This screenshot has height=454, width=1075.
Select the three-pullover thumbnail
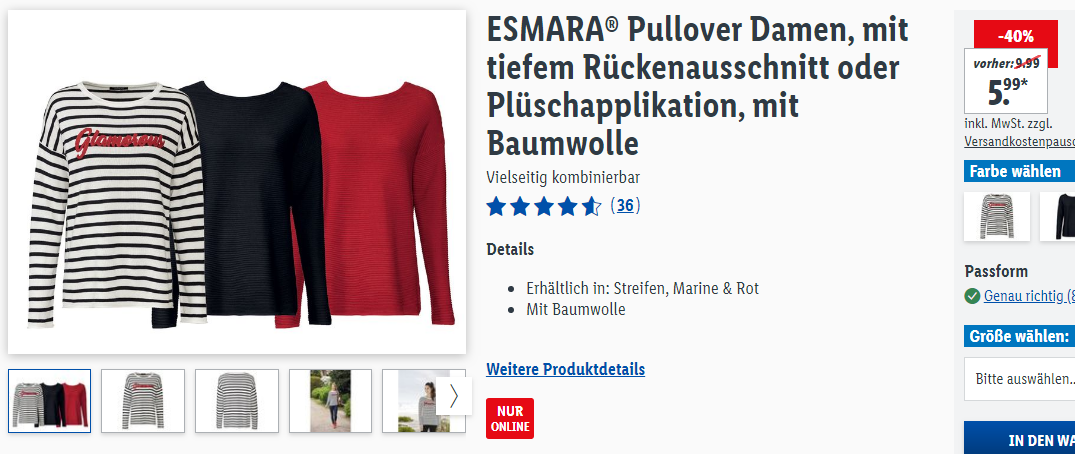(x=49, y=401)
